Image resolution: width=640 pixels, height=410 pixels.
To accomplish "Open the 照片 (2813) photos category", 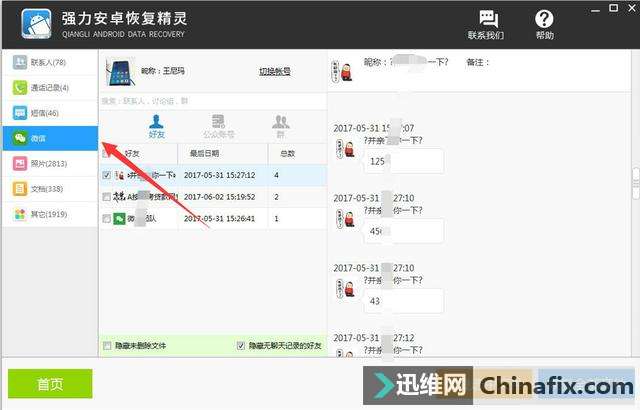I will click(x=48, y=163).
